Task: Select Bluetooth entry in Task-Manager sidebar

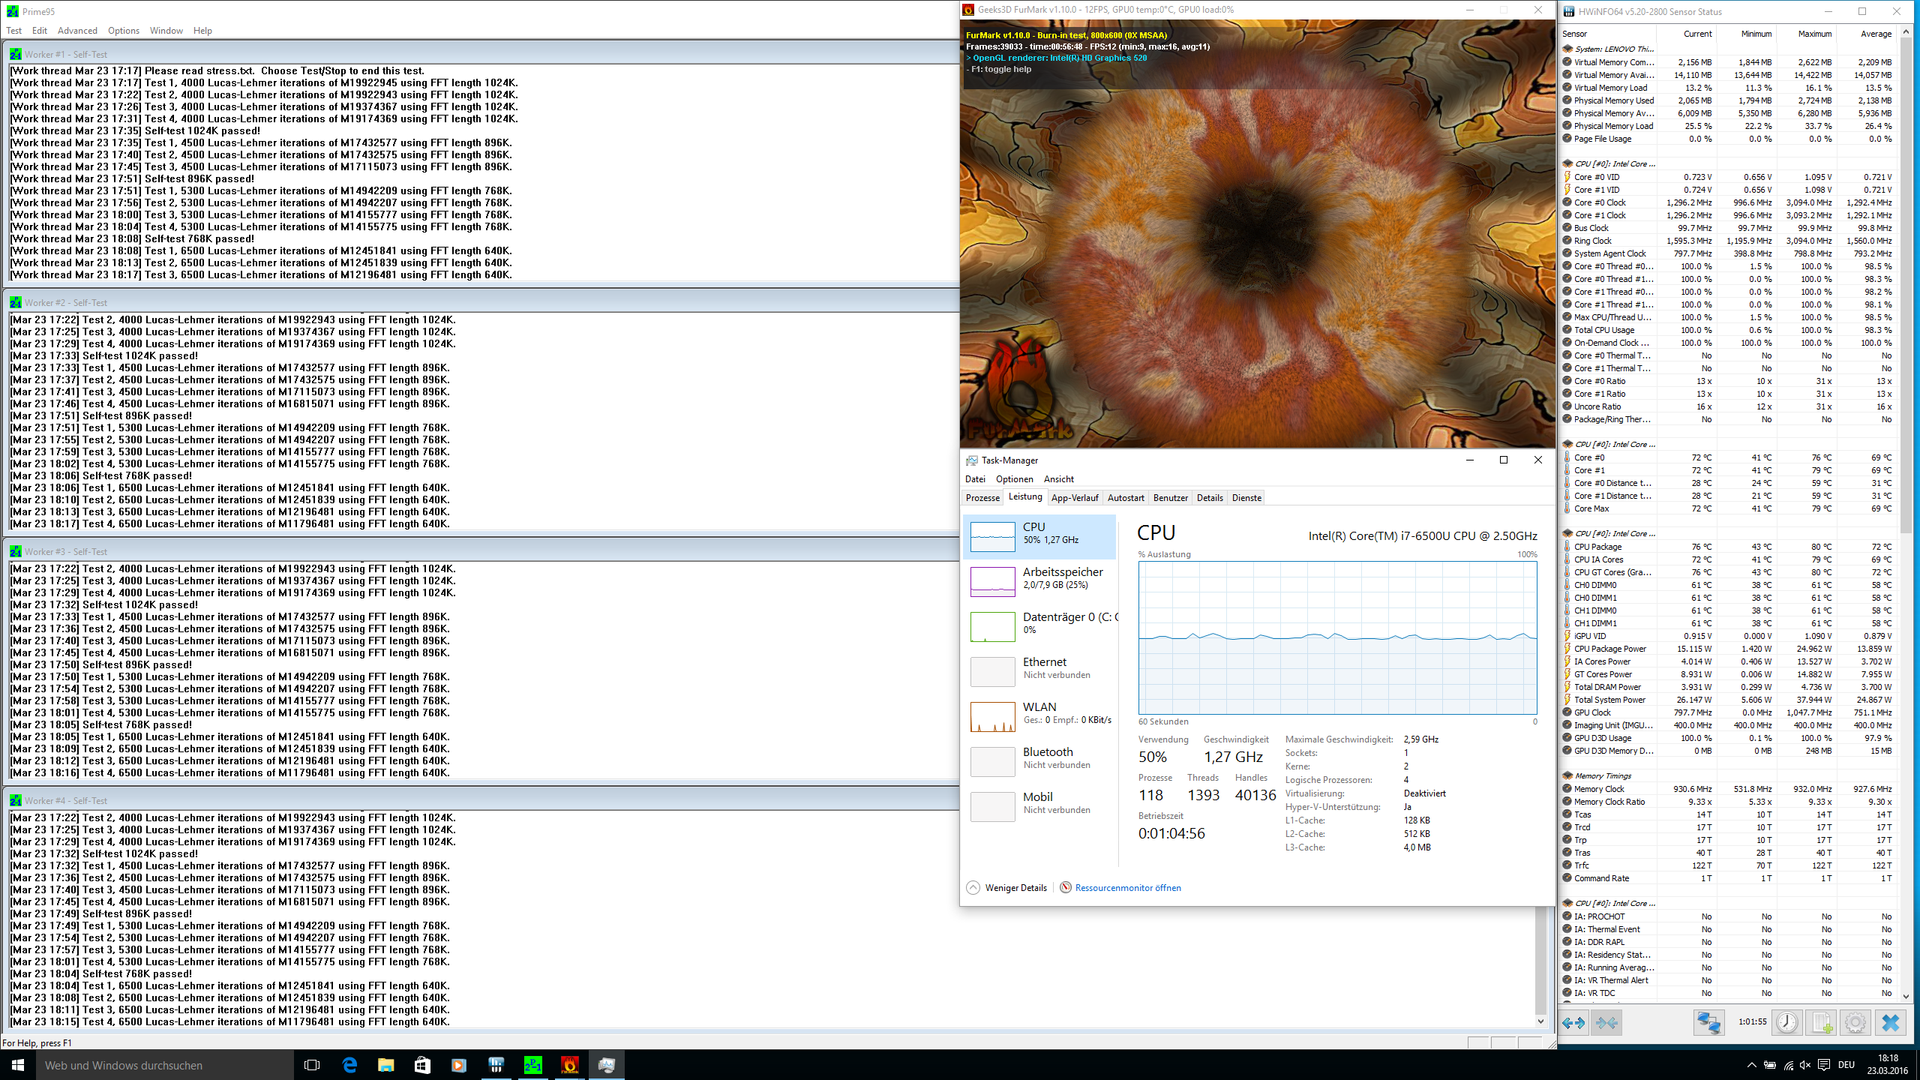Action: tap(1040, 760)
